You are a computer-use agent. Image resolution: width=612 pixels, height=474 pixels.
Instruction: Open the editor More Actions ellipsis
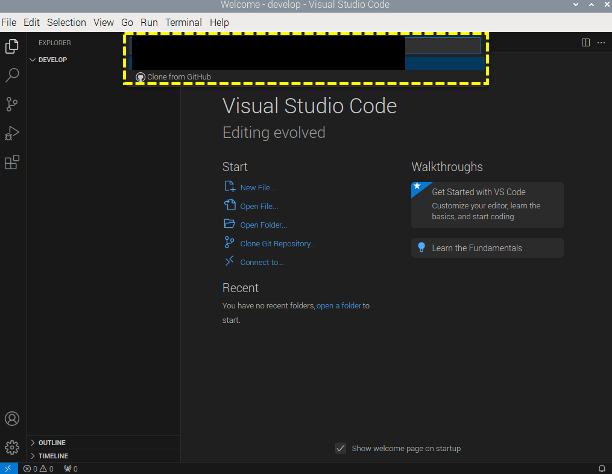click(601, 43)
